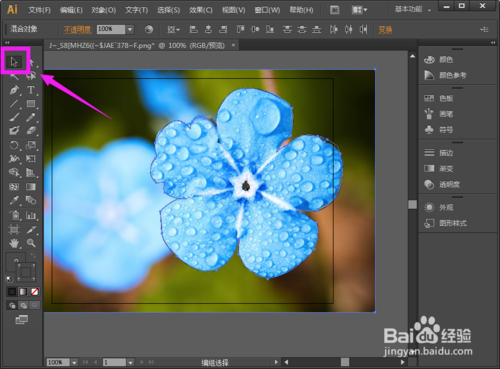Screen dimensions: 500x369
Task: Click the orange 不透明度 link
Action: coord(77,30)
